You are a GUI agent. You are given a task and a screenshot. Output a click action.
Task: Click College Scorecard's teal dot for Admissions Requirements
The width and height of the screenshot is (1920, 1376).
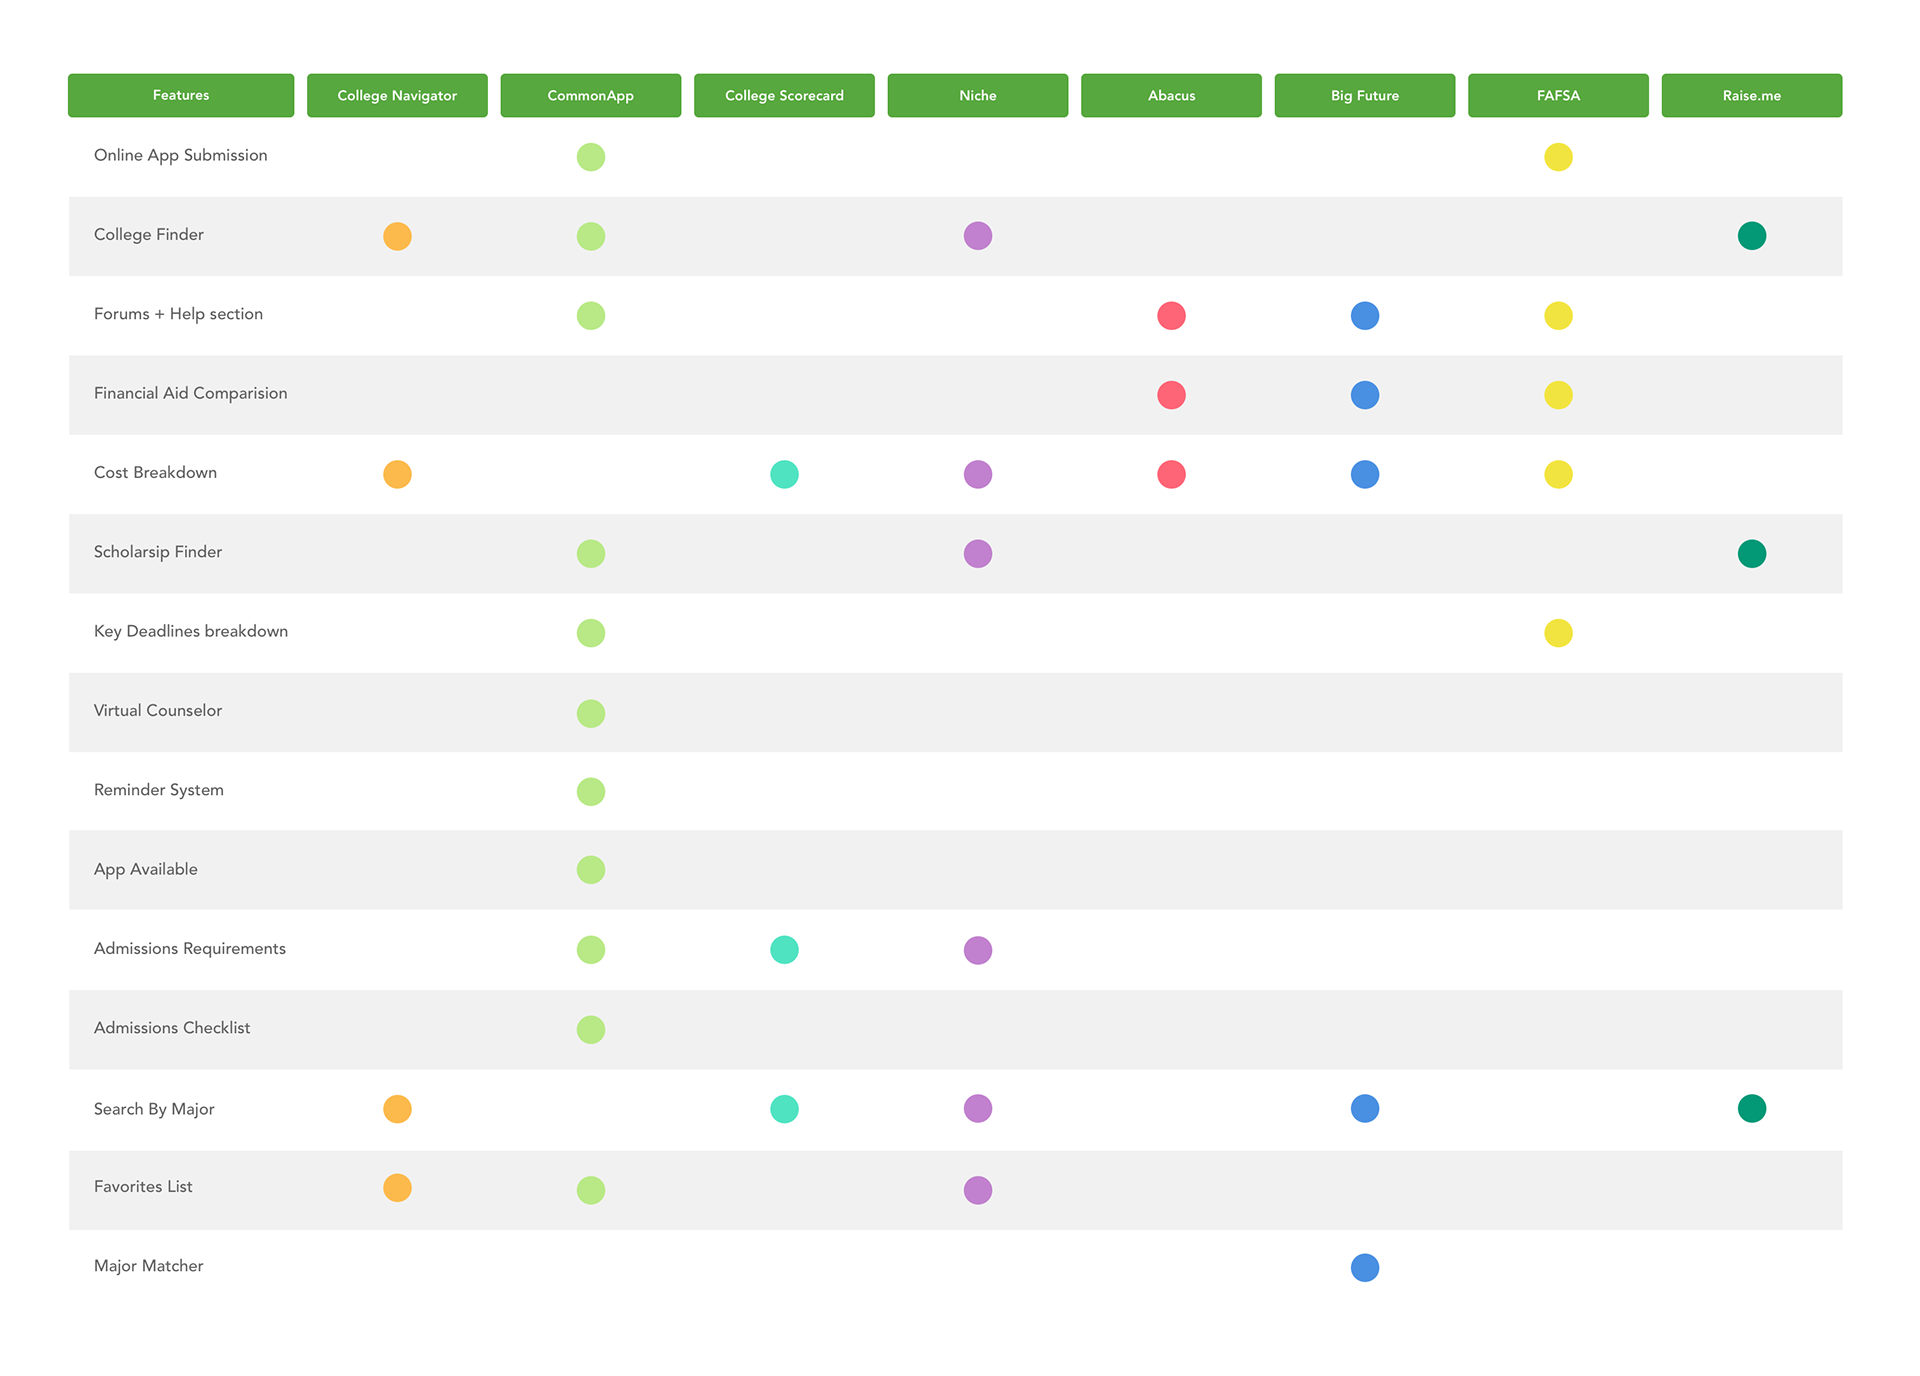(784, 950)
